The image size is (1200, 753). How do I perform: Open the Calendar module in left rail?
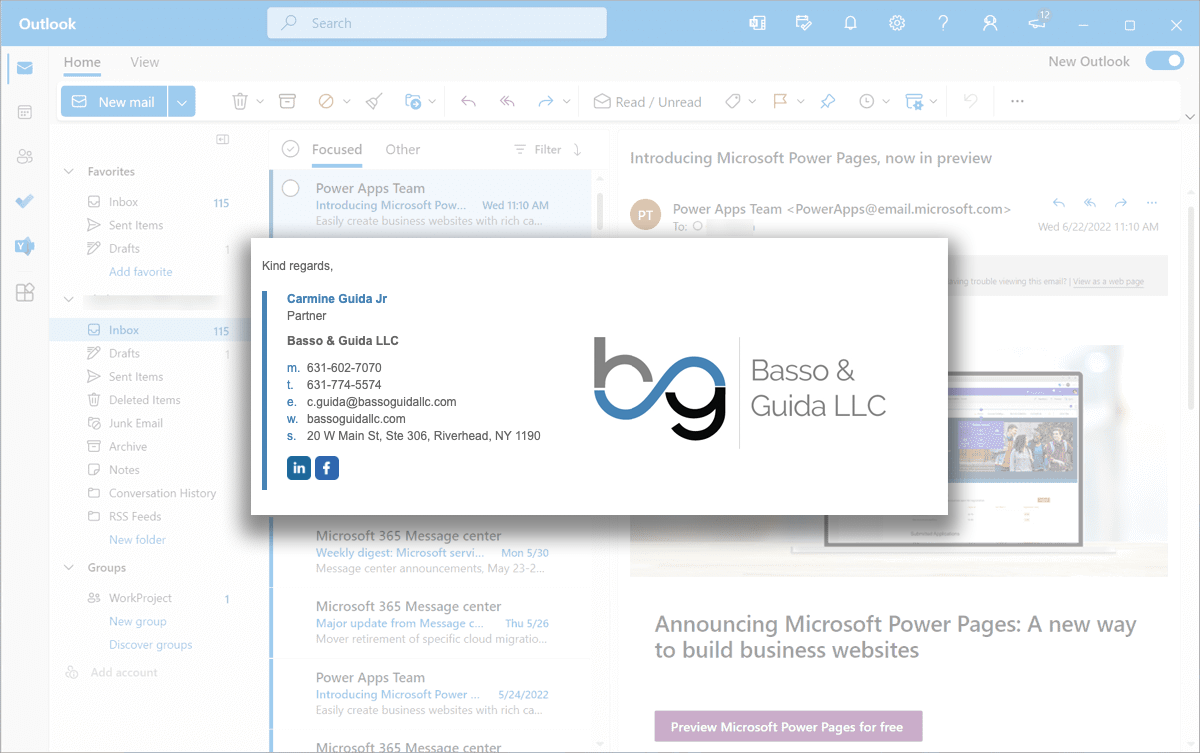click(x=24, y=112)
